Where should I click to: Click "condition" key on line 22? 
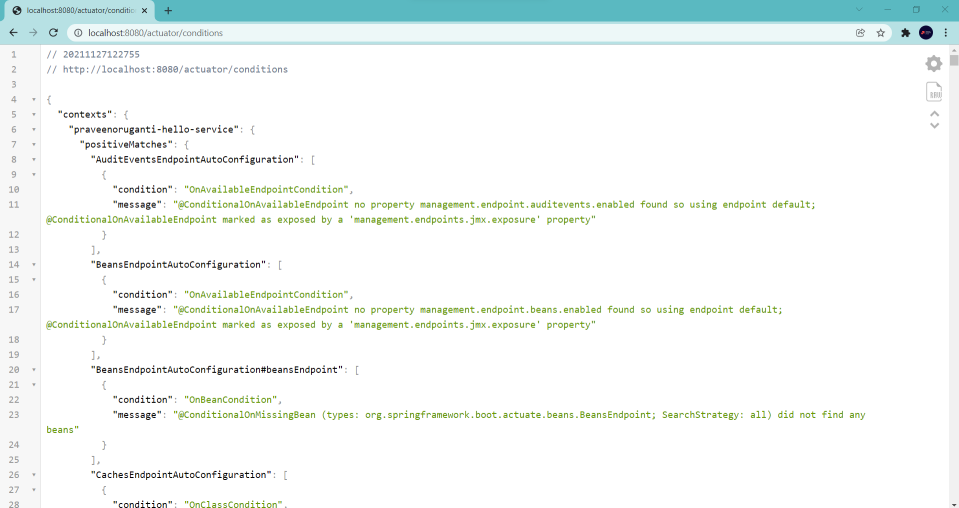coord(143,400)
